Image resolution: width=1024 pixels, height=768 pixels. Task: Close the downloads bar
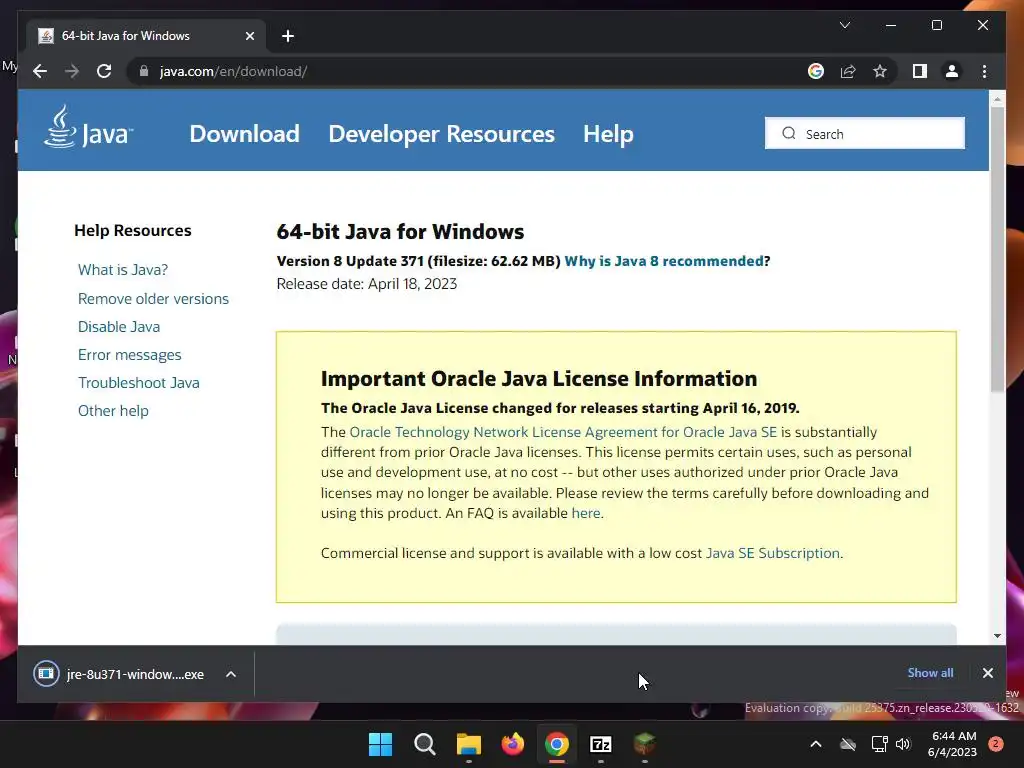click(x=987, y=673)
